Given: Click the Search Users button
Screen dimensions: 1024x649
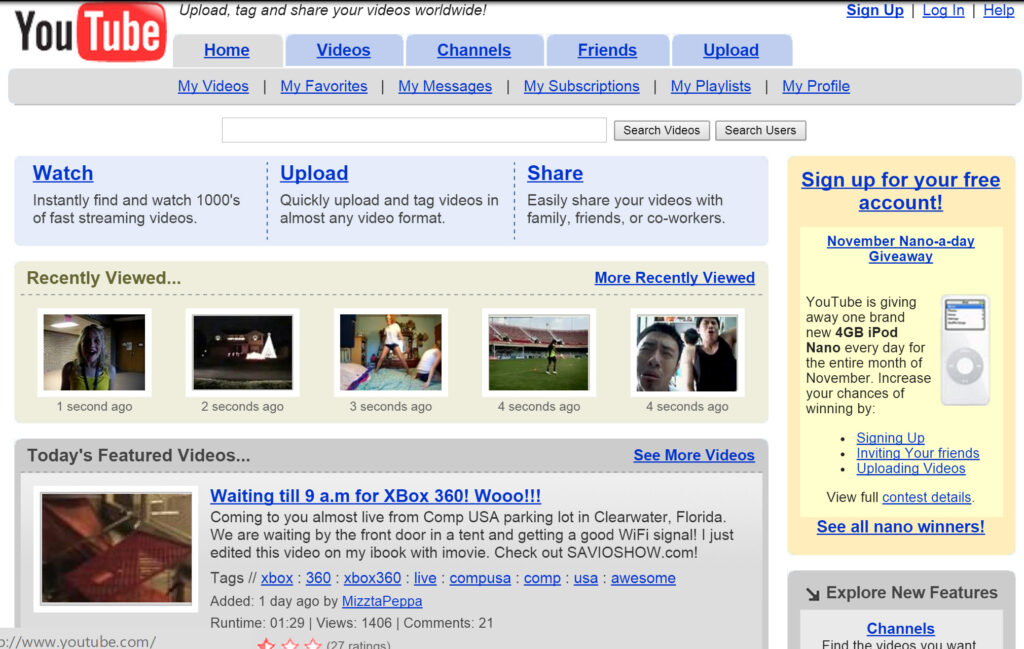Looking at the screenshot, I should coord(760,131).
